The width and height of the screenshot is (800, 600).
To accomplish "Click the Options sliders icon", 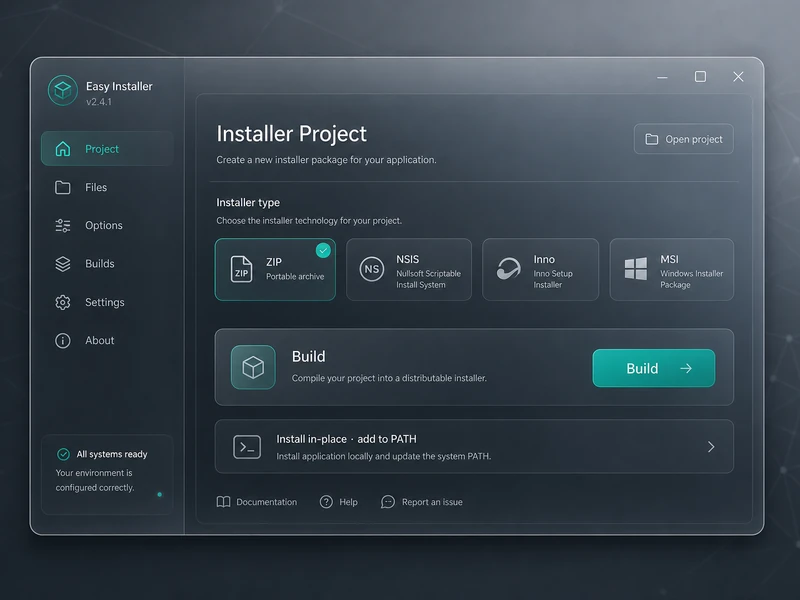I will (63, 226).
